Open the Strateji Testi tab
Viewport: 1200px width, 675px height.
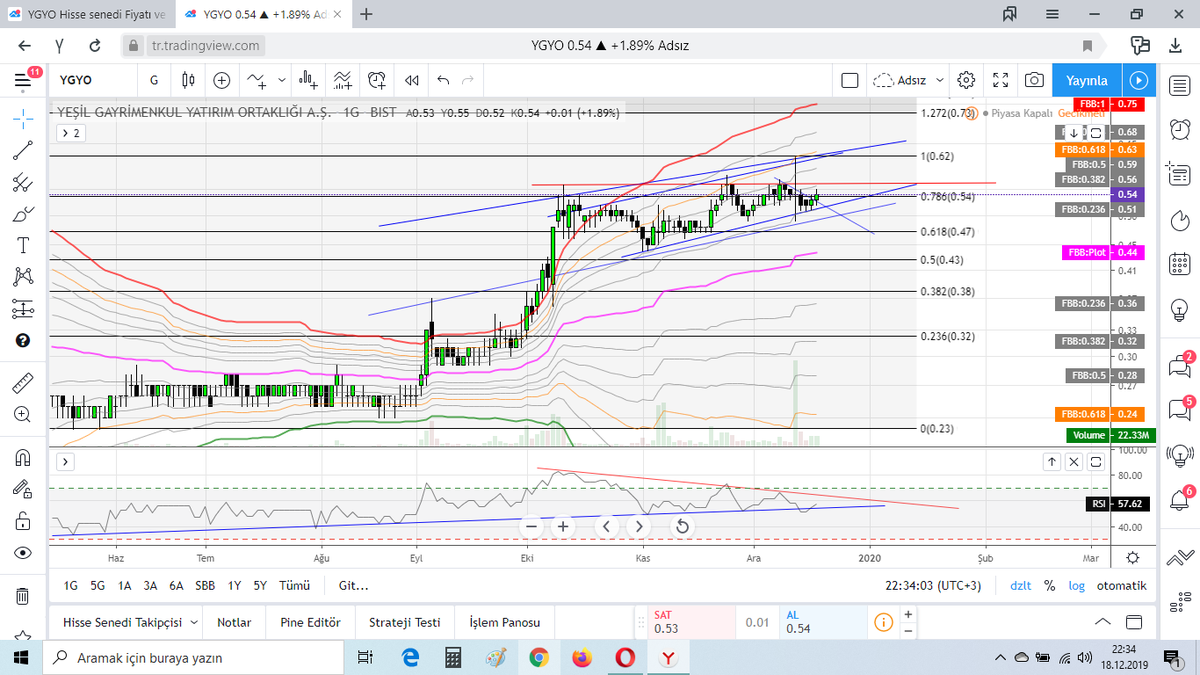(x=404, y=622)
